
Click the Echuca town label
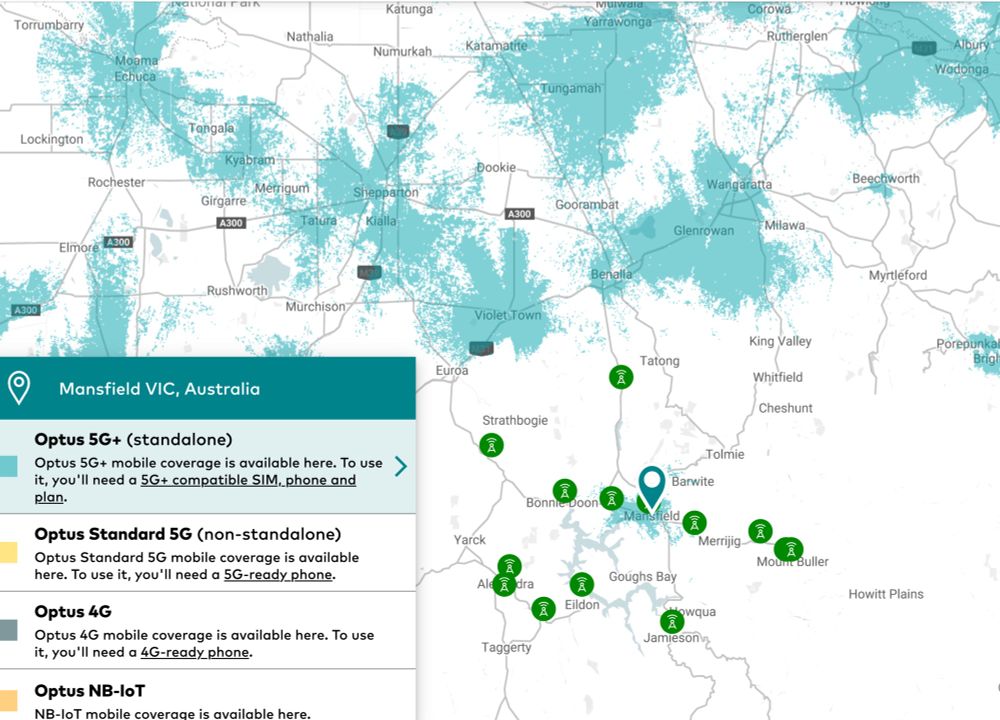click(x=135, y=77)
